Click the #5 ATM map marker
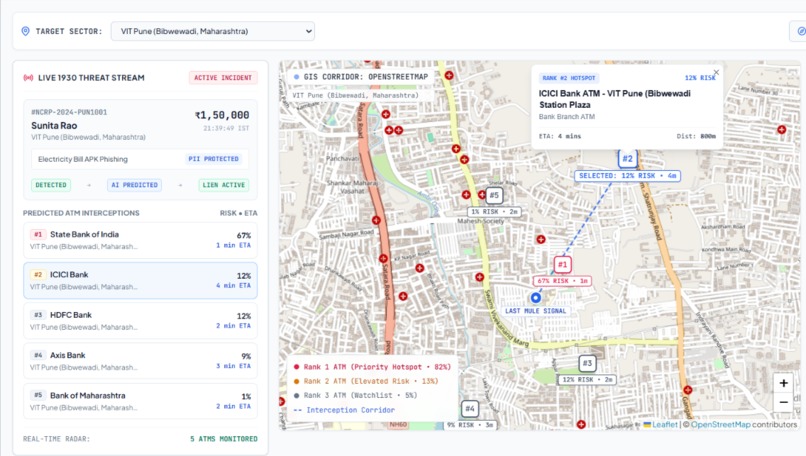The width and height of the screenshot is (806, 456). 494,195
